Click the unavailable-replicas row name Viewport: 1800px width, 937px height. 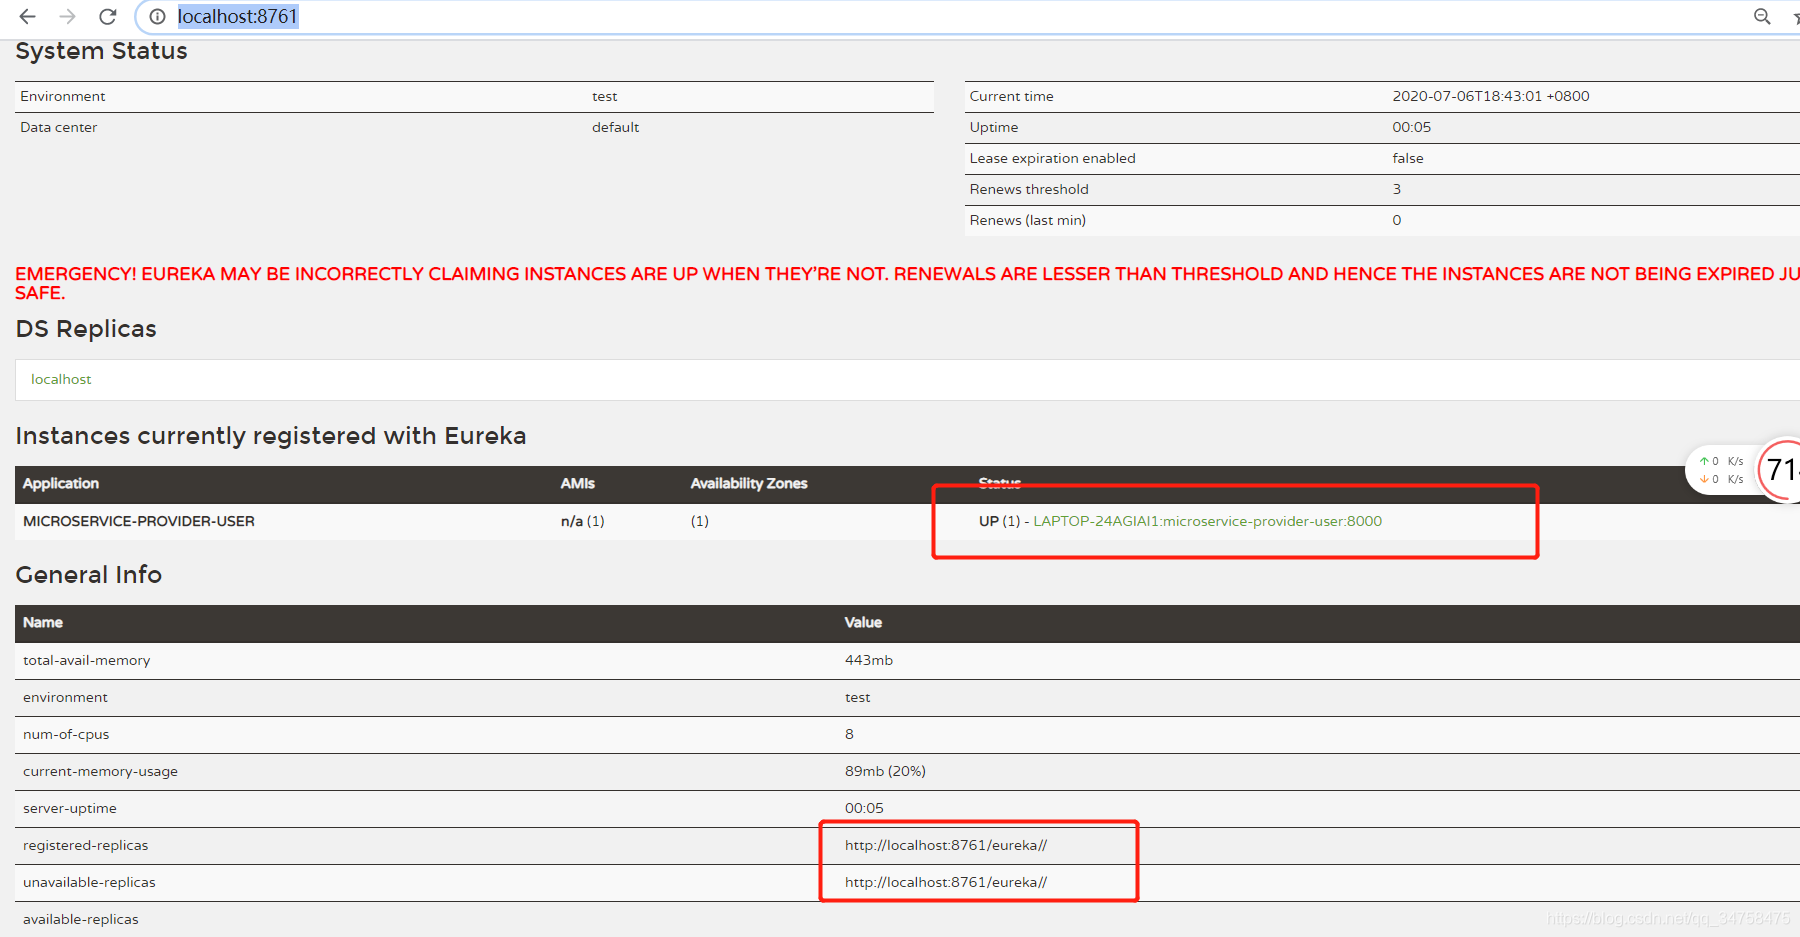89,882
